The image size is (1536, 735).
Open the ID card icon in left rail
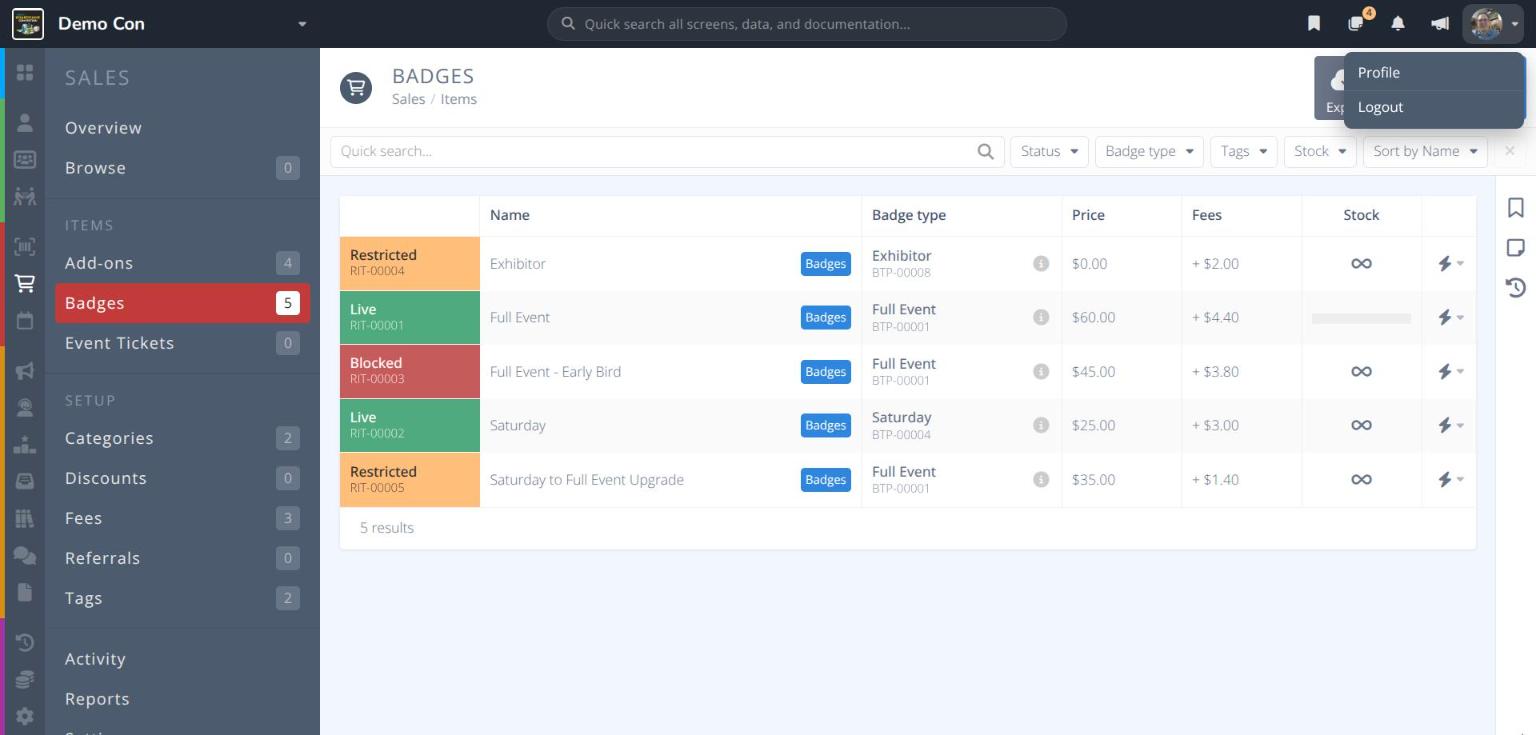pos(25,160)
